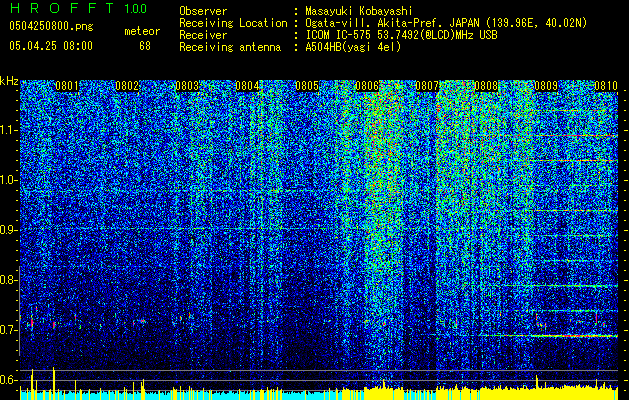Click the Observer label
The image size is (629, 400).
click(203, 11)
